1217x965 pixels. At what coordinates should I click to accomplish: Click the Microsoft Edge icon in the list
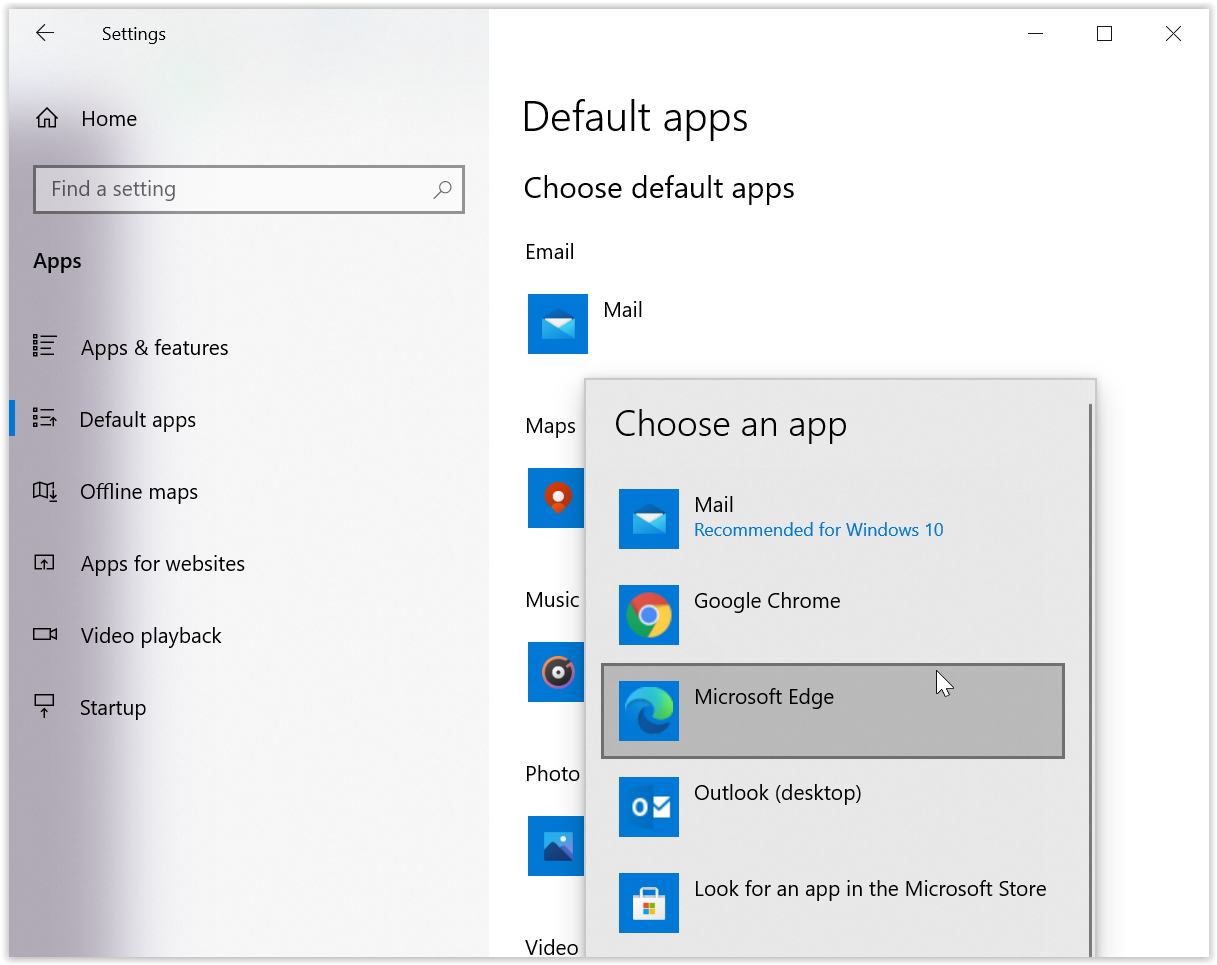[649, 711]
